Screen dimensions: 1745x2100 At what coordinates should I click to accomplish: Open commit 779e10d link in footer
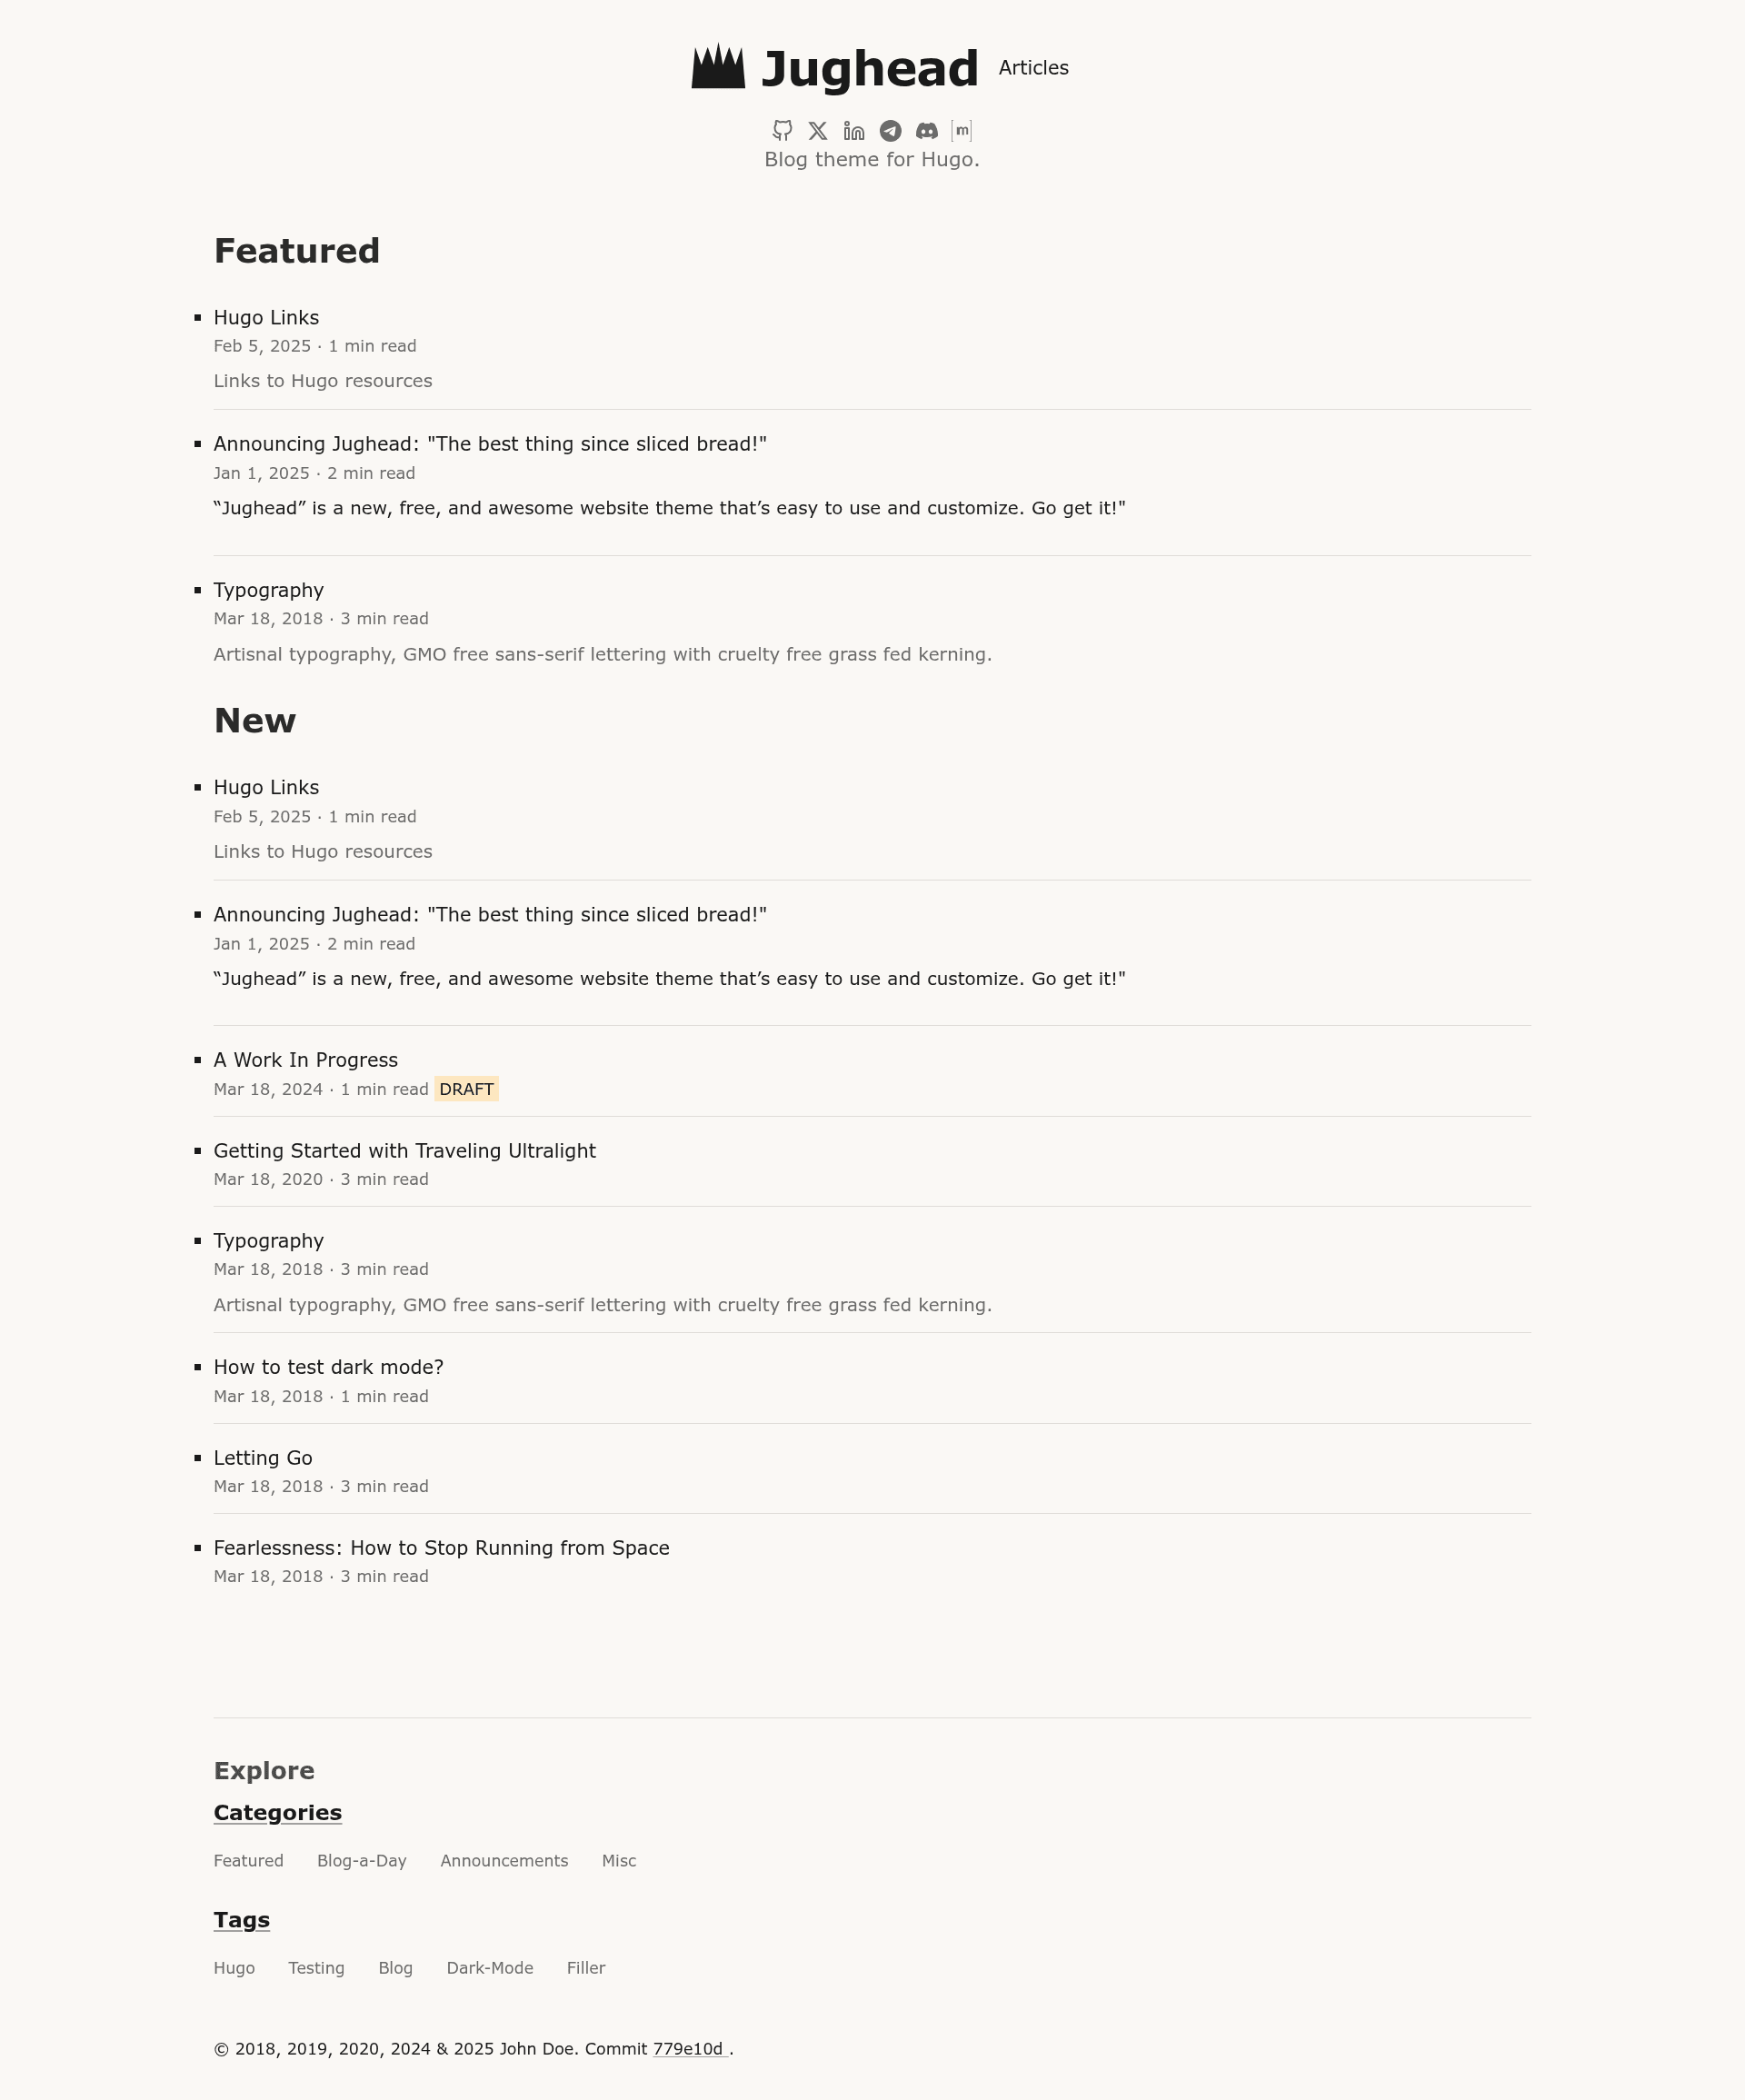coord(690,2049)
